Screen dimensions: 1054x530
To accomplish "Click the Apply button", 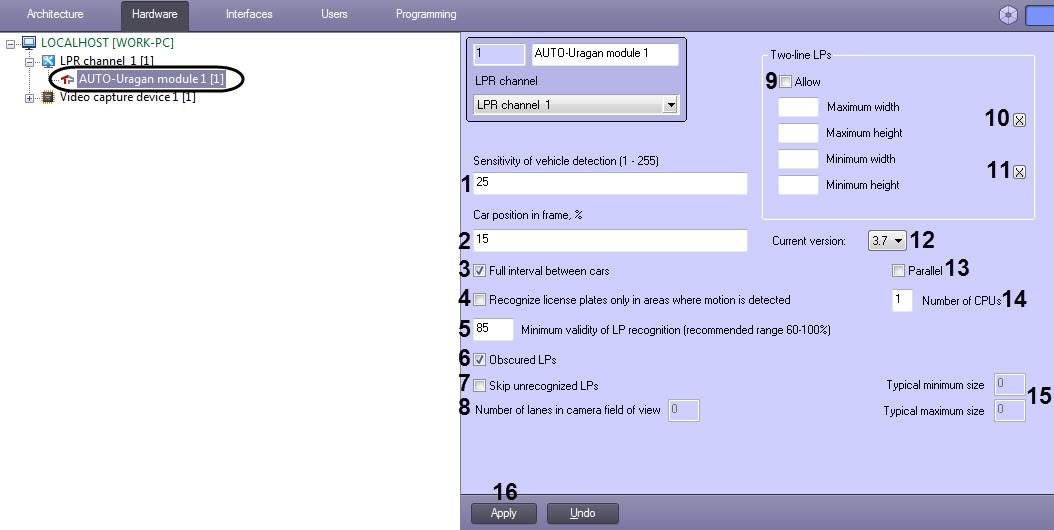I will click(503, 513).
